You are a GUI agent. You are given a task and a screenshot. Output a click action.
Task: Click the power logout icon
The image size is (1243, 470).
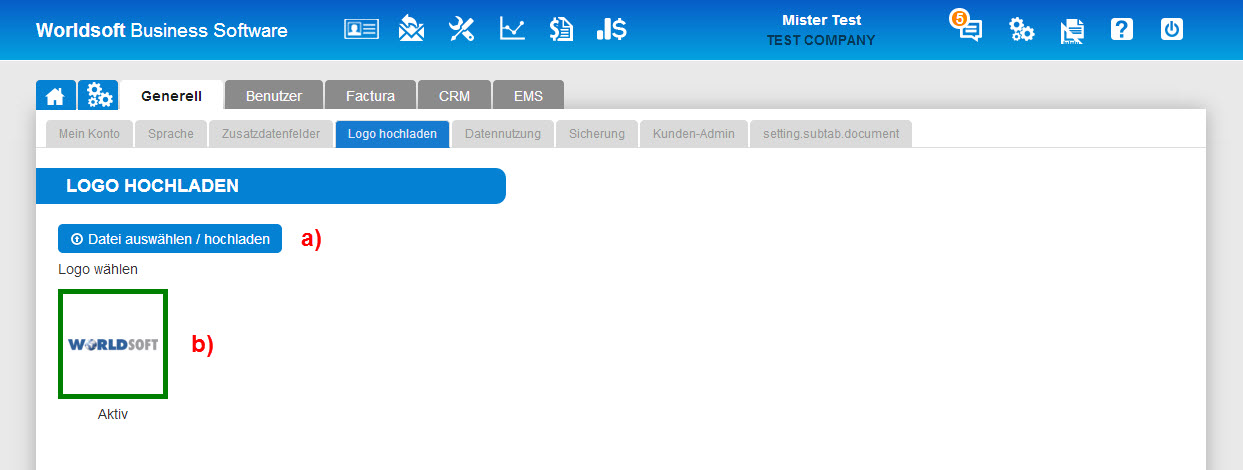1172,30
